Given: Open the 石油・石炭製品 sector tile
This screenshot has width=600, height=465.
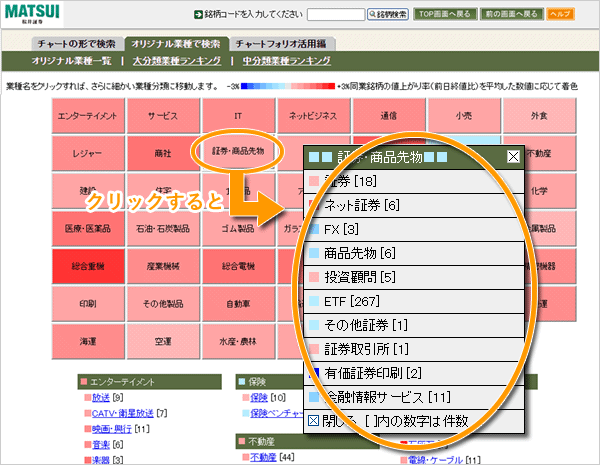Looking at the screenshot, I should (163, 228).
